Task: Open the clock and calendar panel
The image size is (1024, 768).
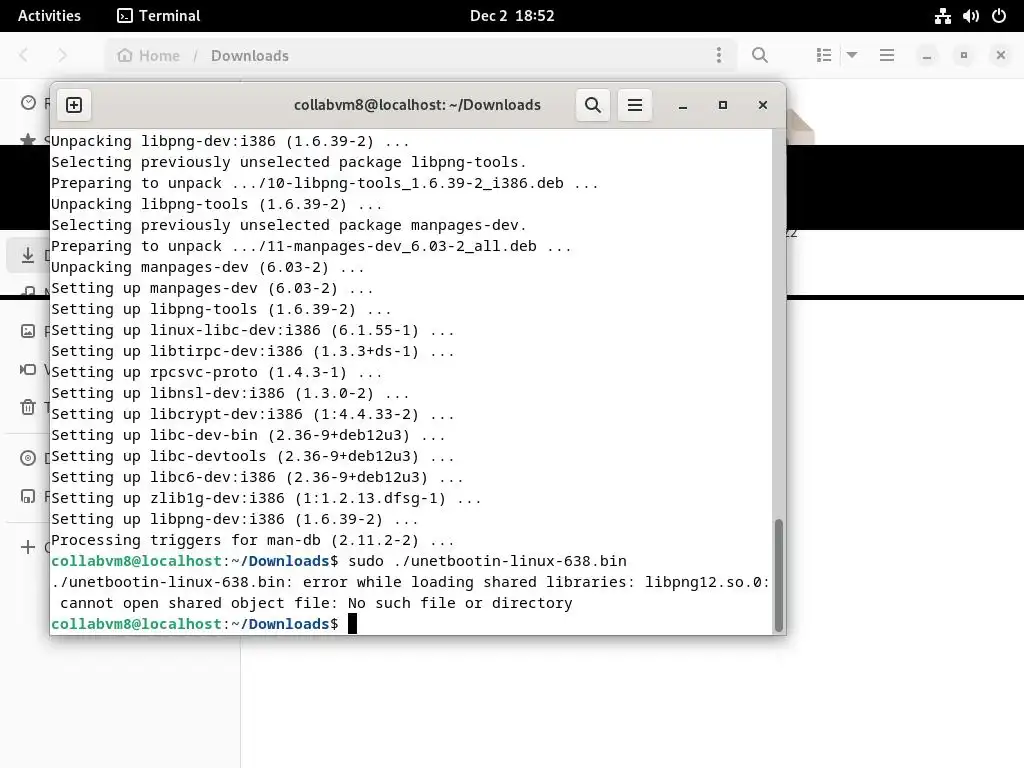Action: click(x=512, y=16)
